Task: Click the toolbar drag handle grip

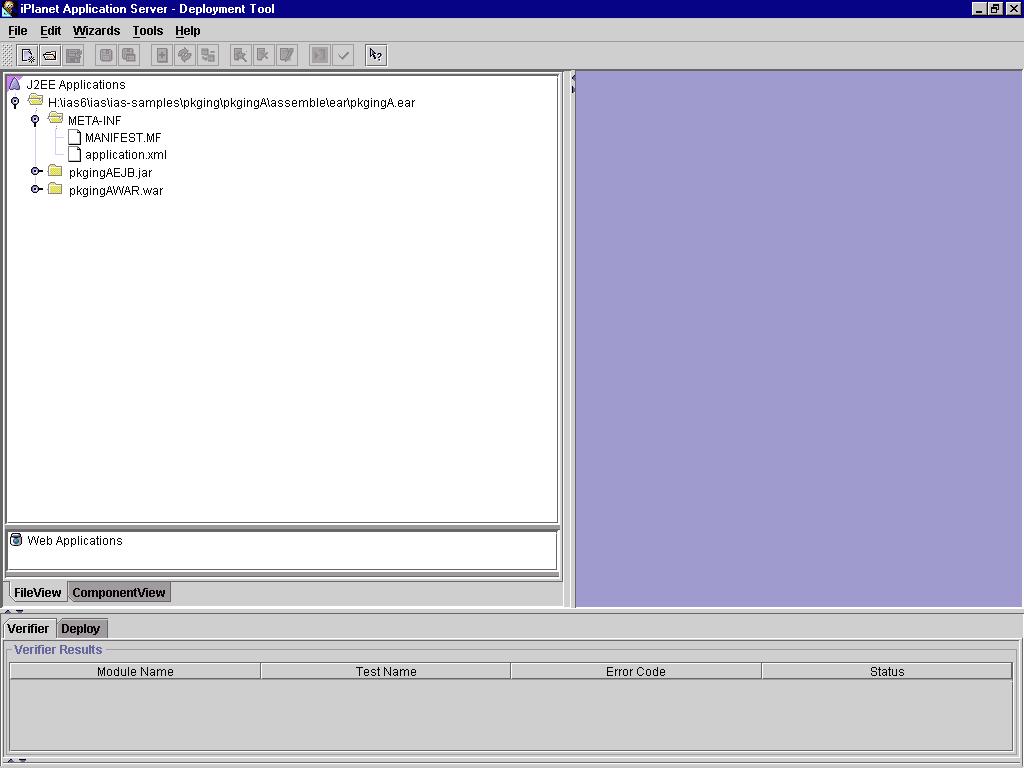Action: [8, 56]
